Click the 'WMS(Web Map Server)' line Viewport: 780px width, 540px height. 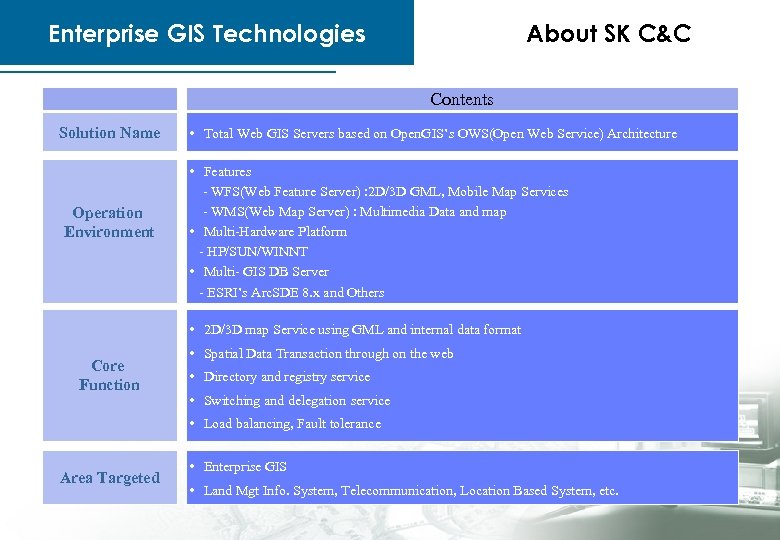tap(355, 212)
